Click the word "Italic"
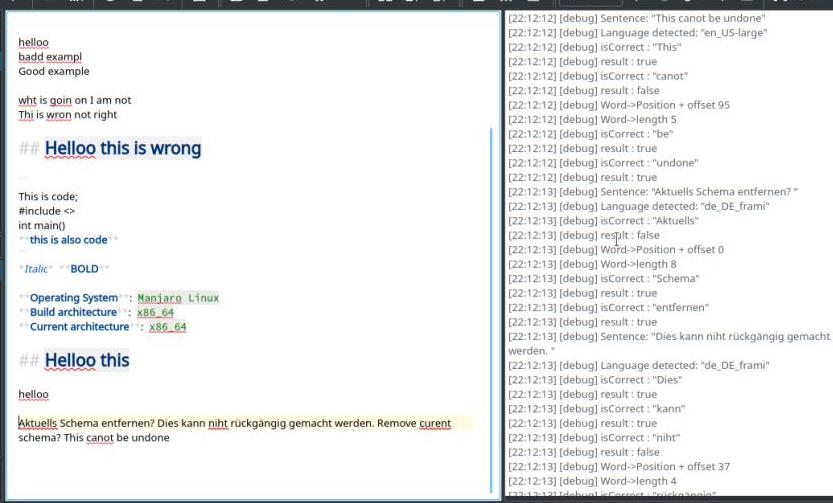Image resolution: width=833 pixels, height=503 pixels. coord(36,269)
